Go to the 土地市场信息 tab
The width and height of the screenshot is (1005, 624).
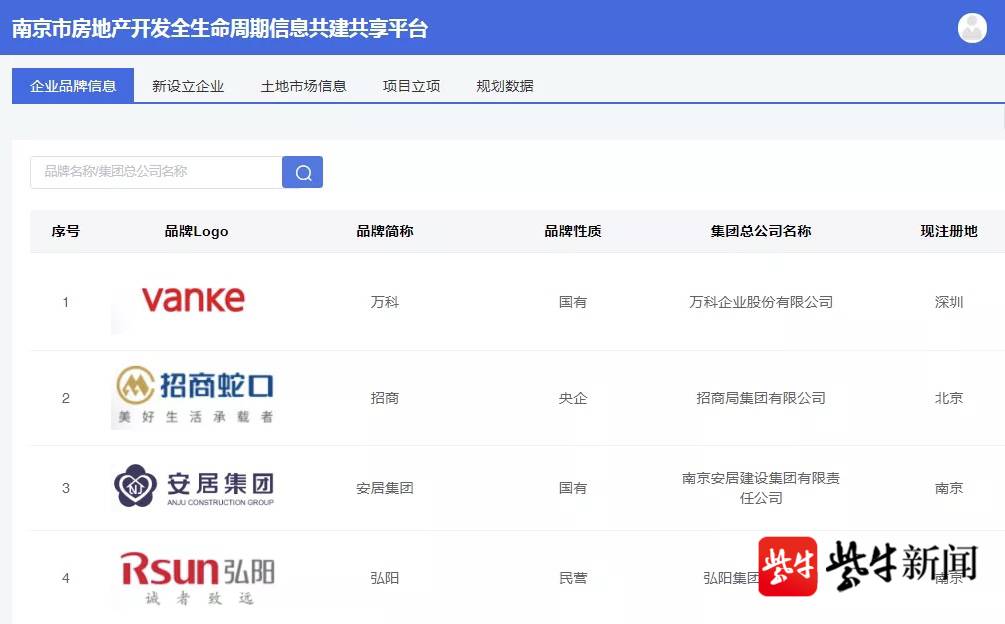point(303,86)
